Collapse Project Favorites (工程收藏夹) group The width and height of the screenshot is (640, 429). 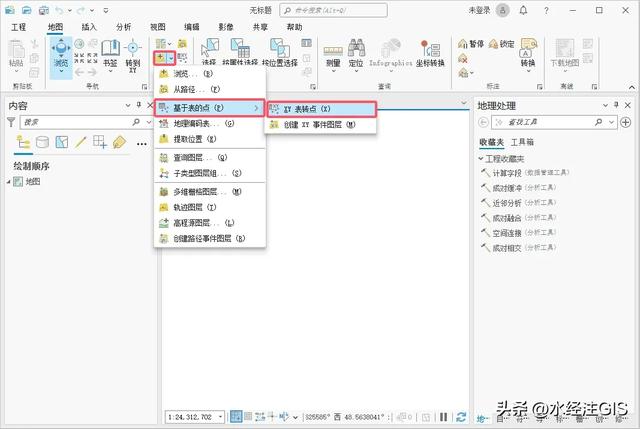[481, 158]
